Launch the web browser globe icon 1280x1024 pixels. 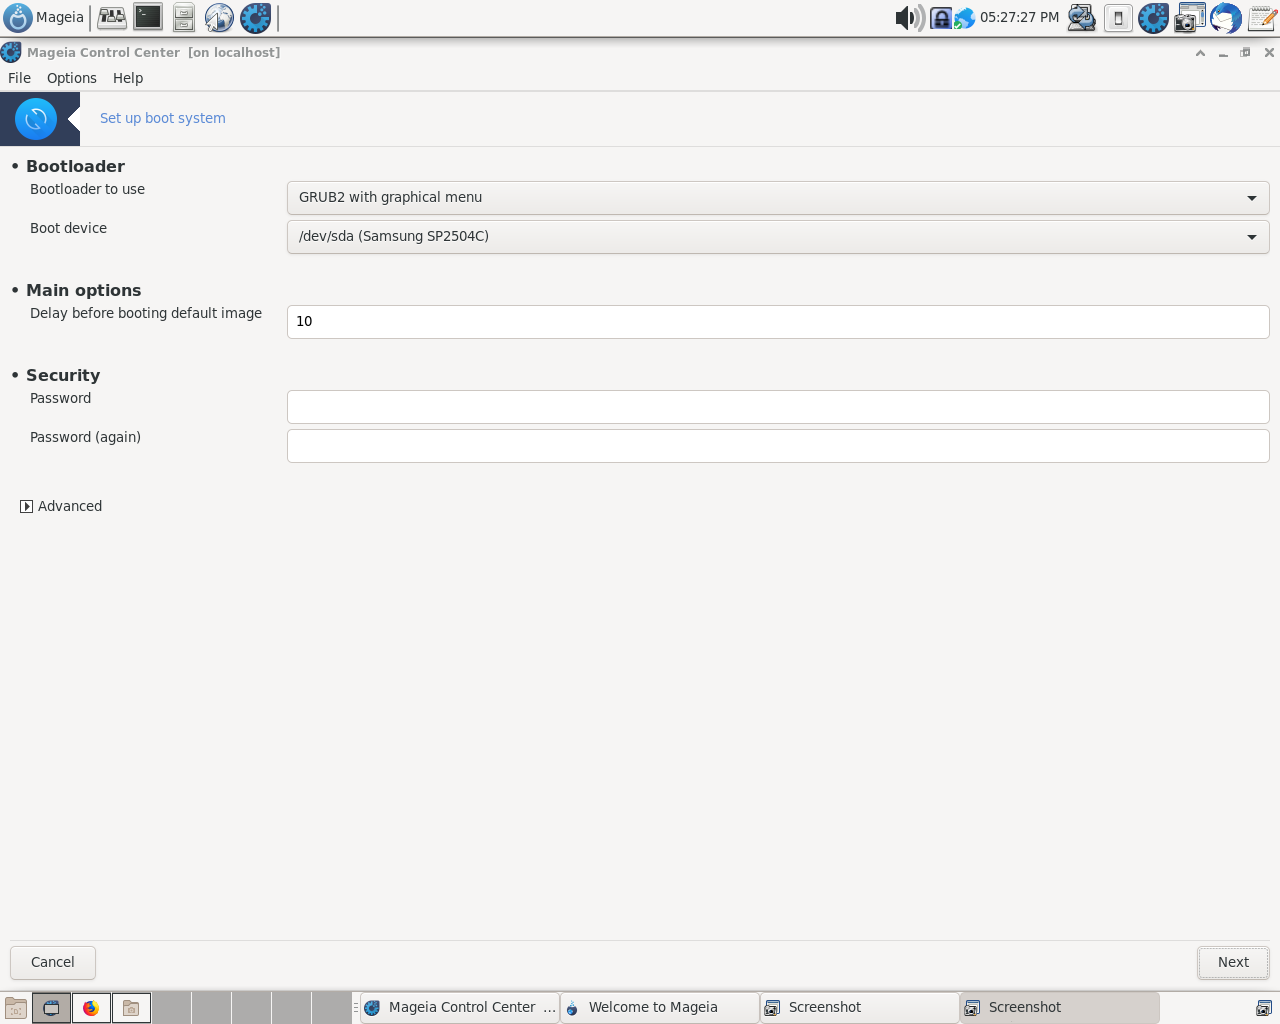click(219, 17)
